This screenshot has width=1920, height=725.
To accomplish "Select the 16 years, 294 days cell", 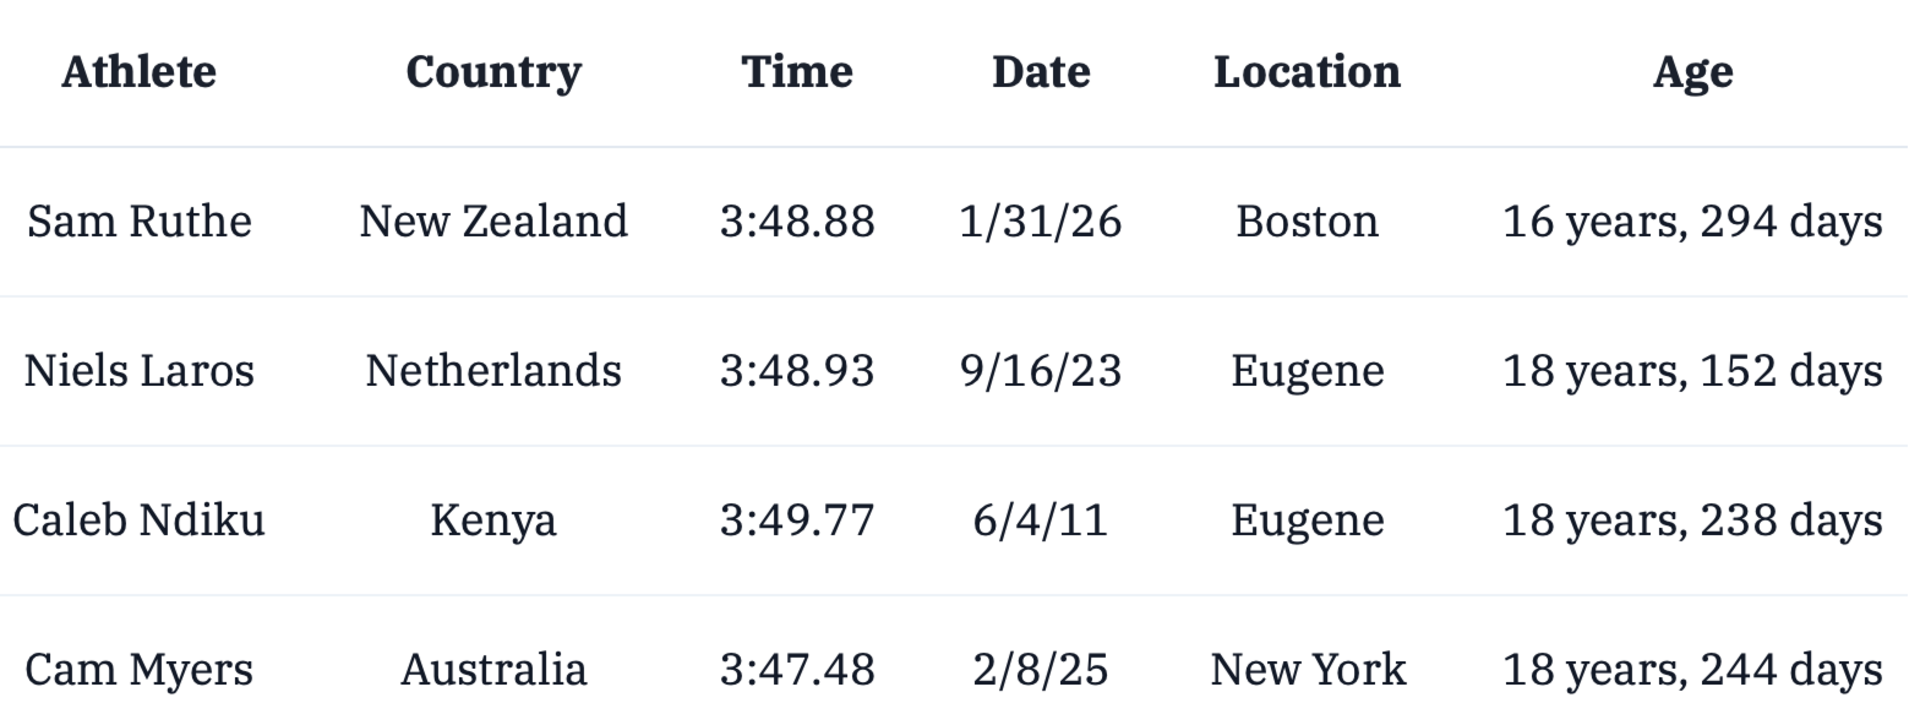I will 1692,221.
